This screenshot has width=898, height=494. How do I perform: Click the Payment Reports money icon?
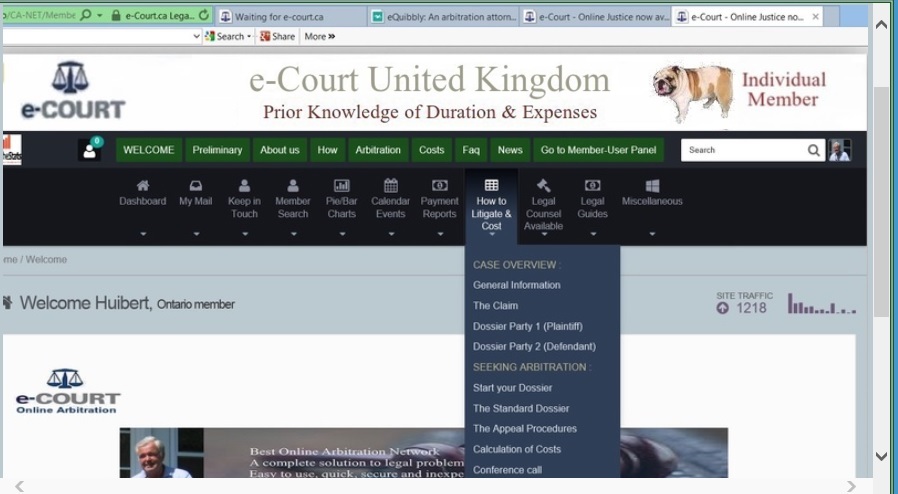point(440,186)
